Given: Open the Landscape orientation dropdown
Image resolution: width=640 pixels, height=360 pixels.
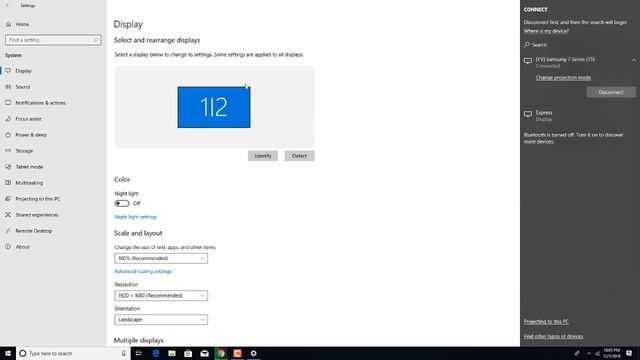Looking at the screenshot, I should [161, 320].
